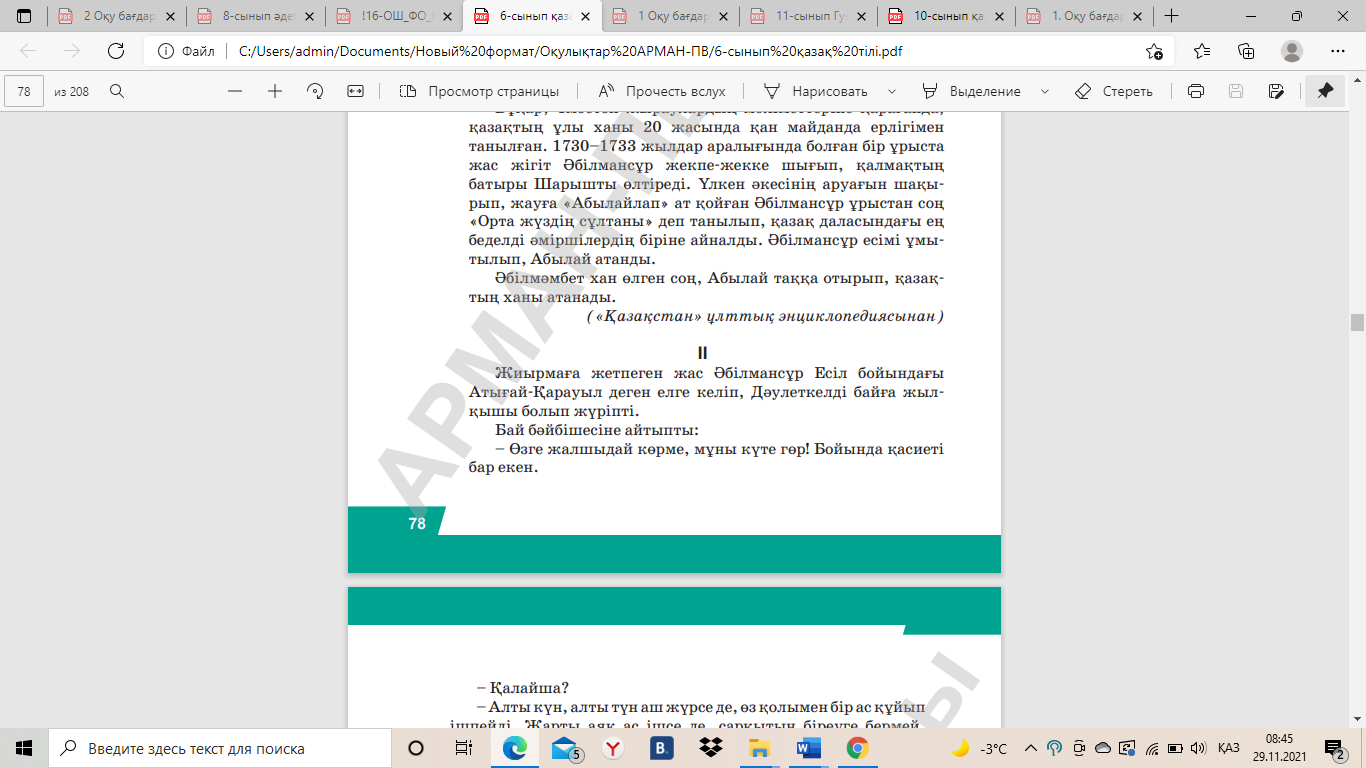Open the volume control in tray

(1197, 748)
